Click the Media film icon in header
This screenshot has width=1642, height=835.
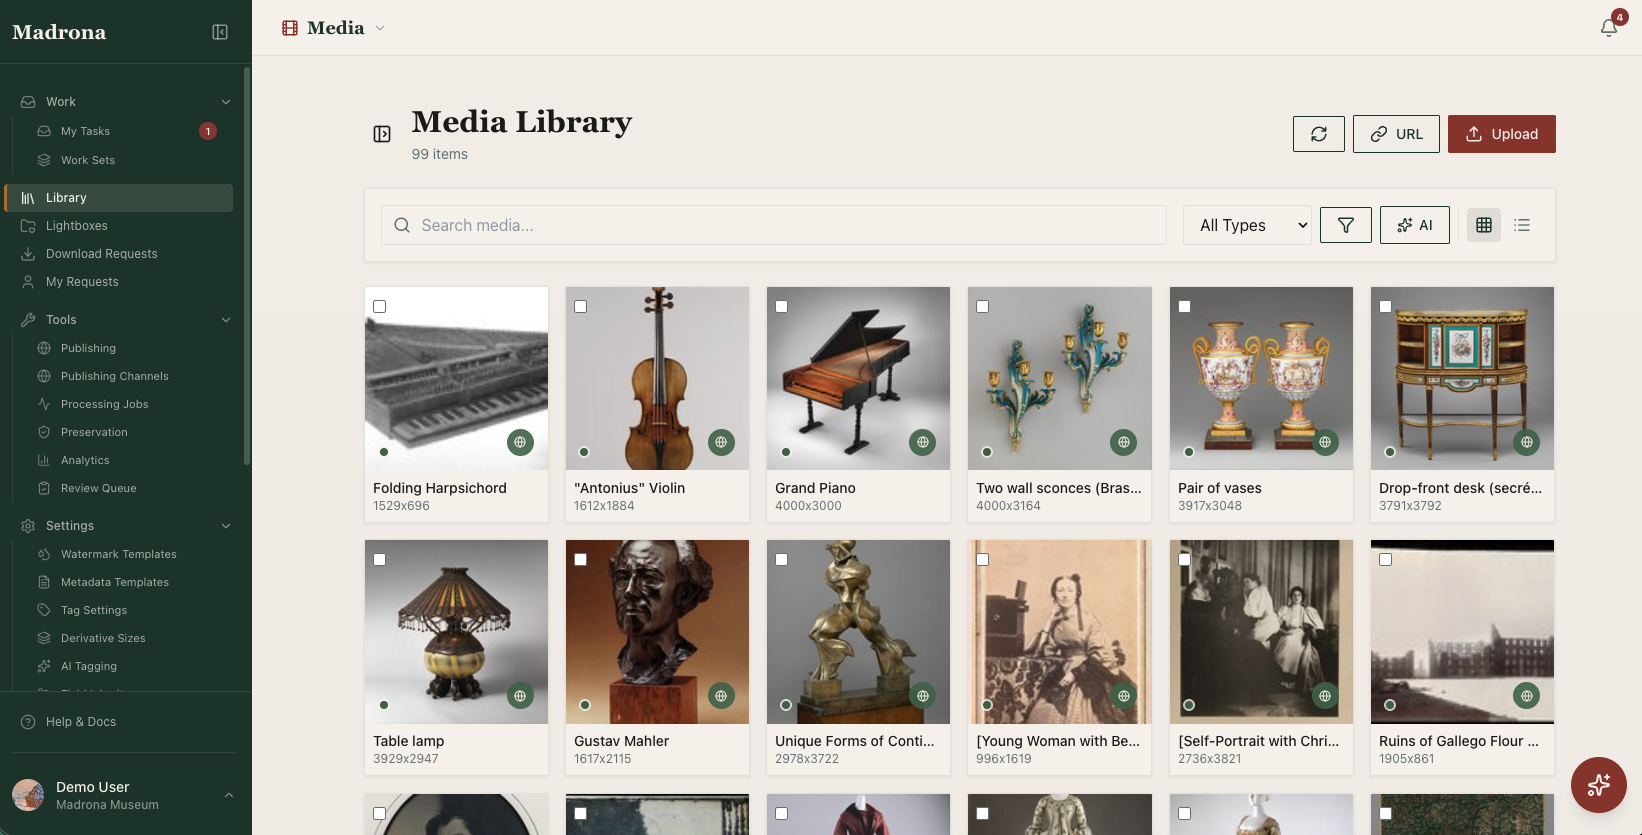click(x=290, y=28)
